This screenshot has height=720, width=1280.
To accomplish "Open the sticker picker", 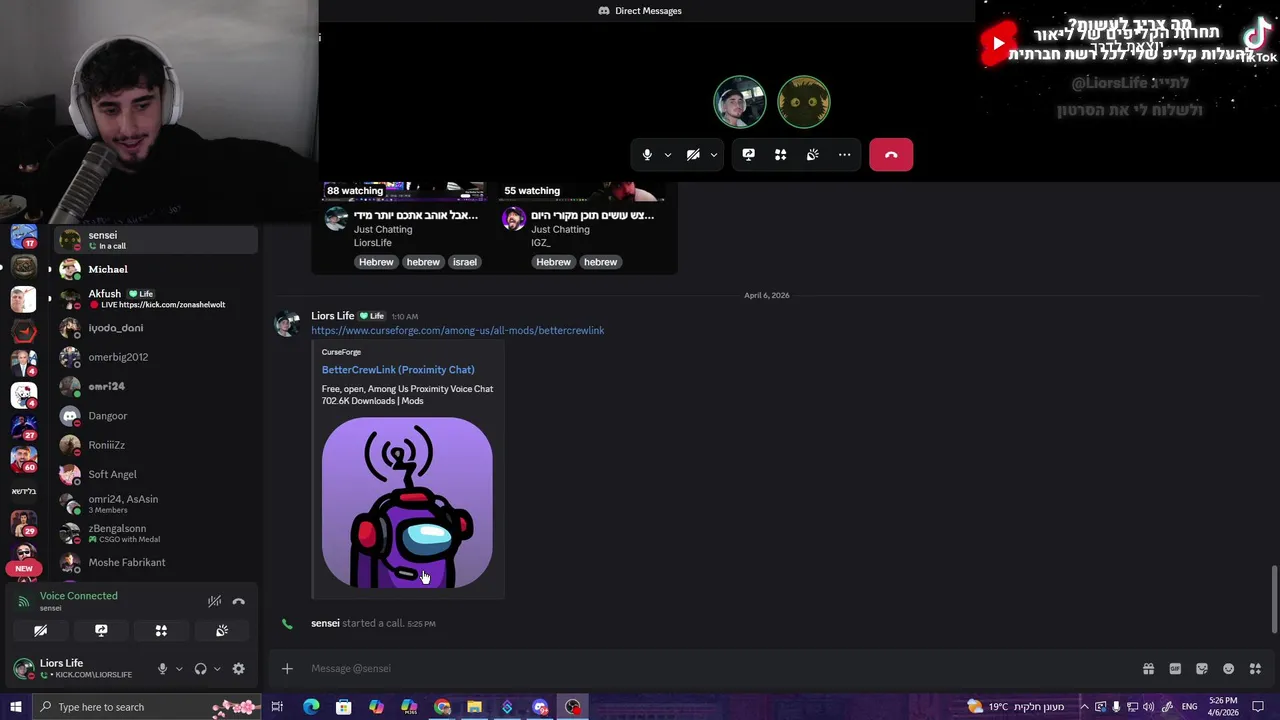I will click(1202, 669).
